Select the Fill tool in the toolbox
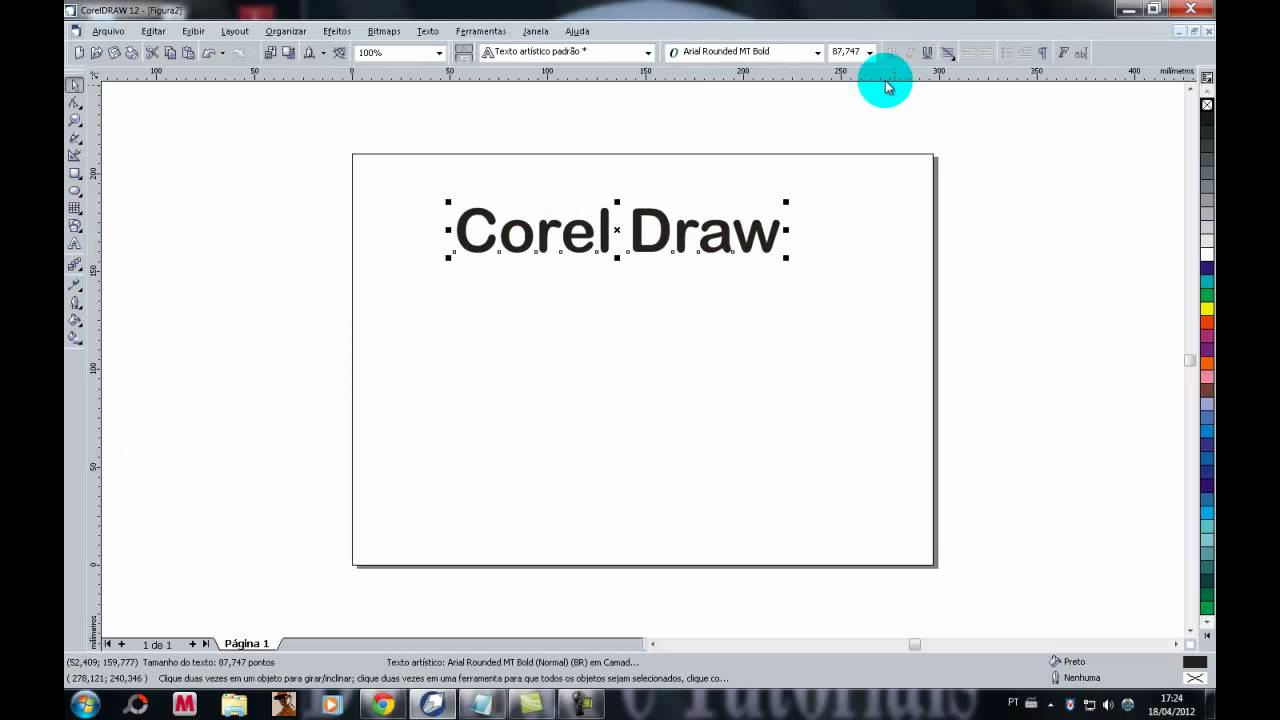Screen dimensions: 1280x720 [75, 320]
